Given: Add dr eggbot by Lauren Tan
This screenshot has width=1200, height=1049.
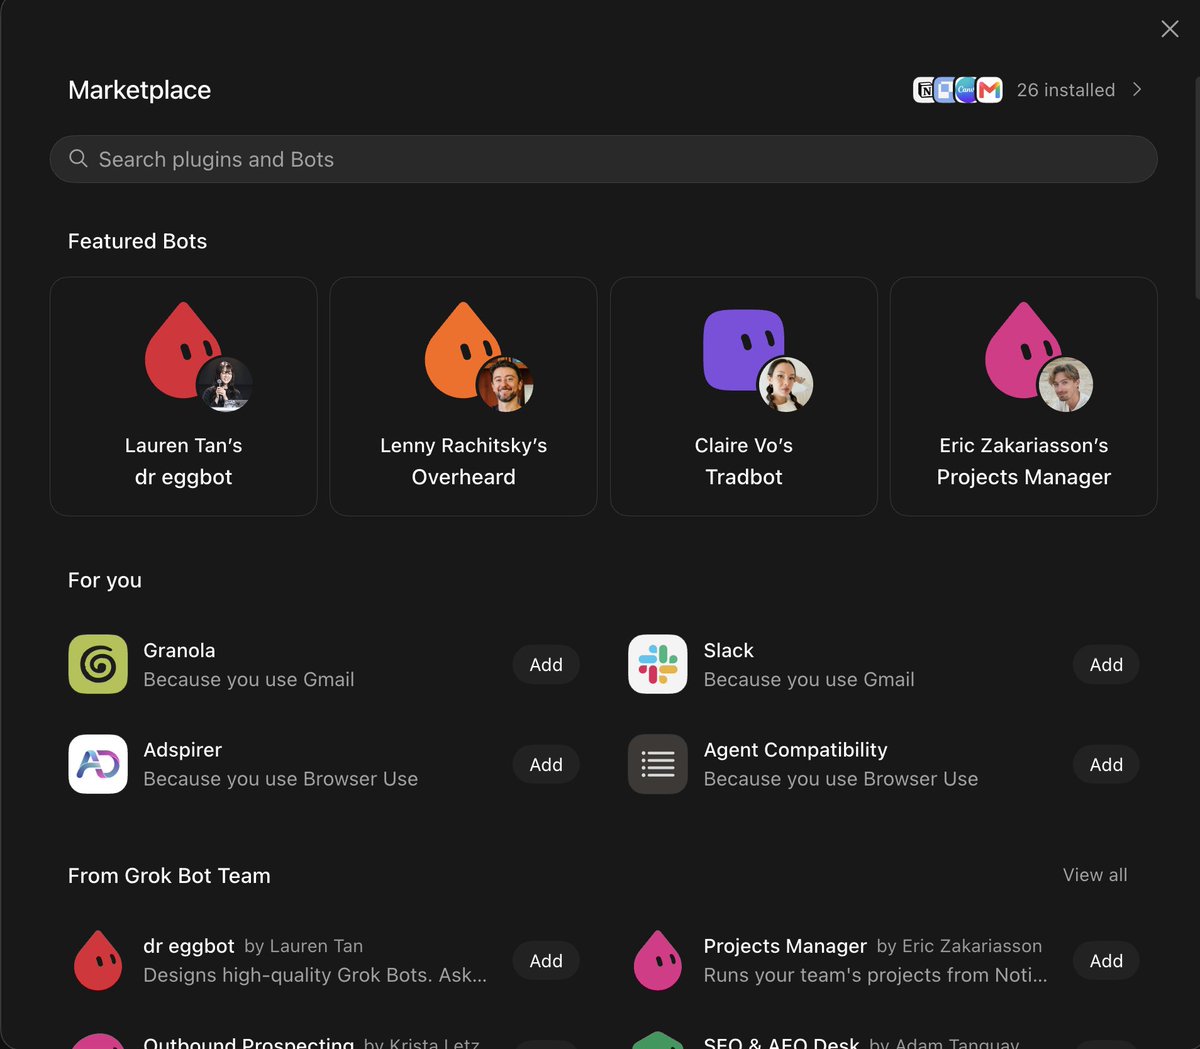Looking at the screenshot, I should [546, 961].
